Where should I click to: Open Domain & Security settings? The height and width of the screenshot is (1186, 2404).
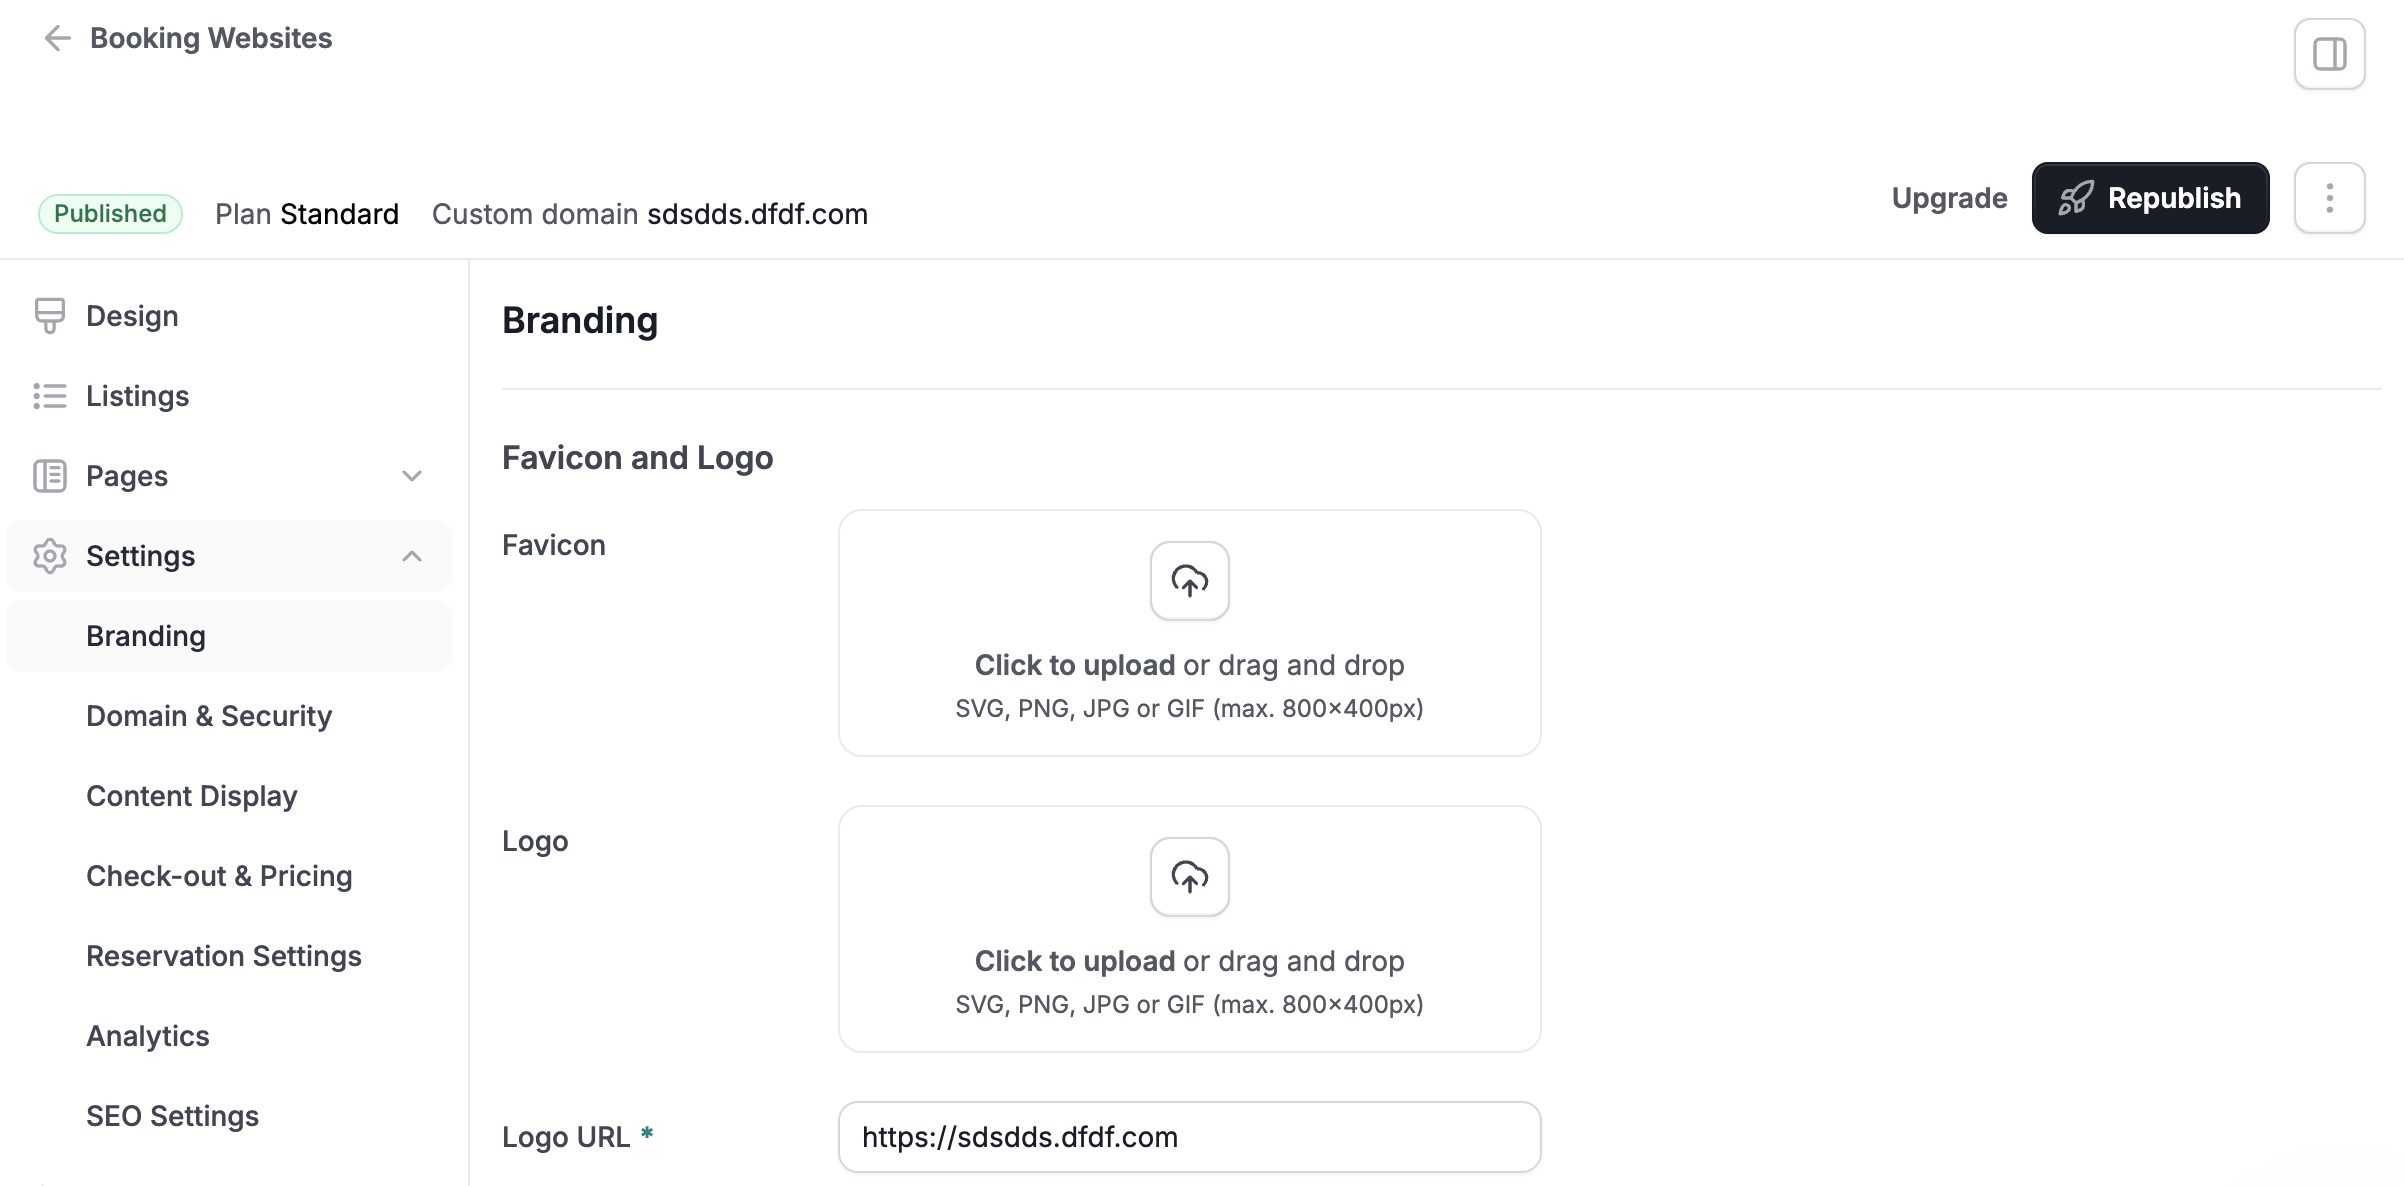tap(209, 716)
